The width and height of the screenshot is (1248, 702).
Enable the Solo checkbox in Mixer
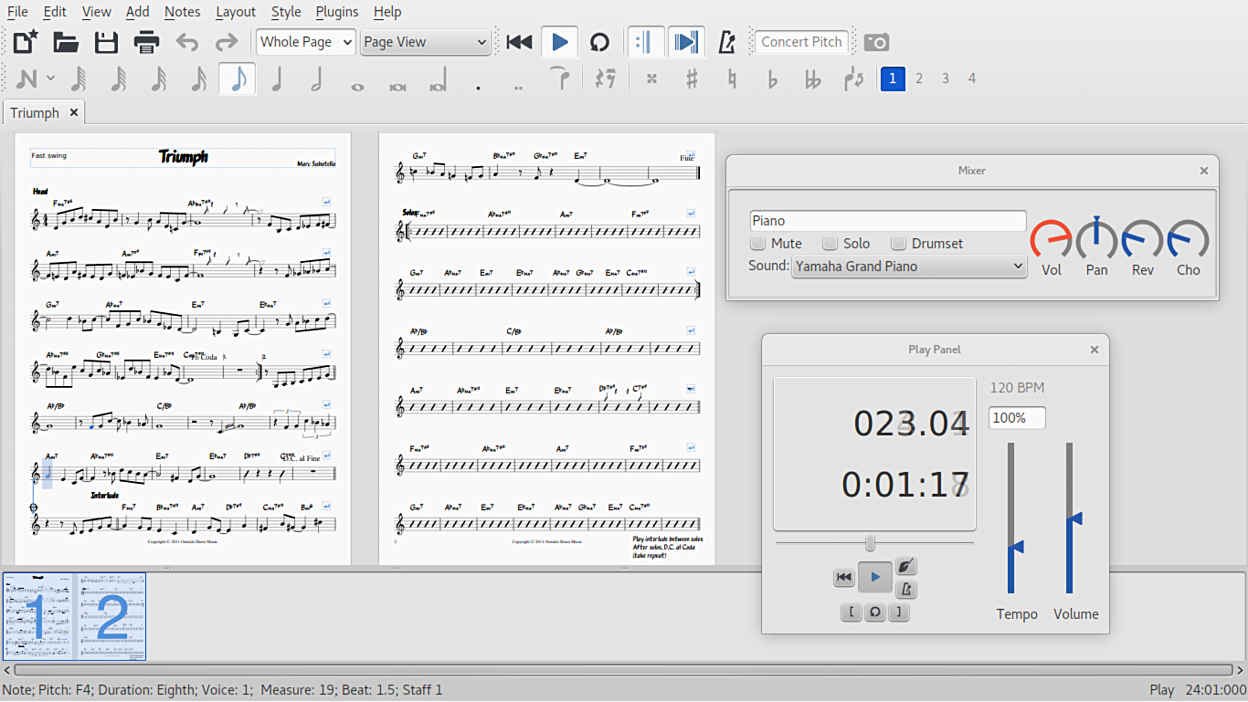[830, 243]
